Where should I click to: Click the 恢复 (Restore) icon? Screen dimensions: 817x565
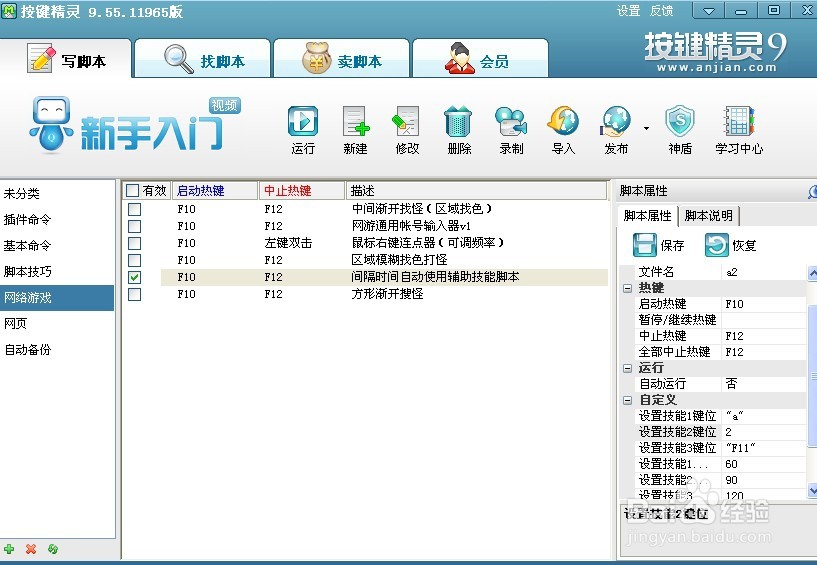pyautogui.click(x=716, y=245)
